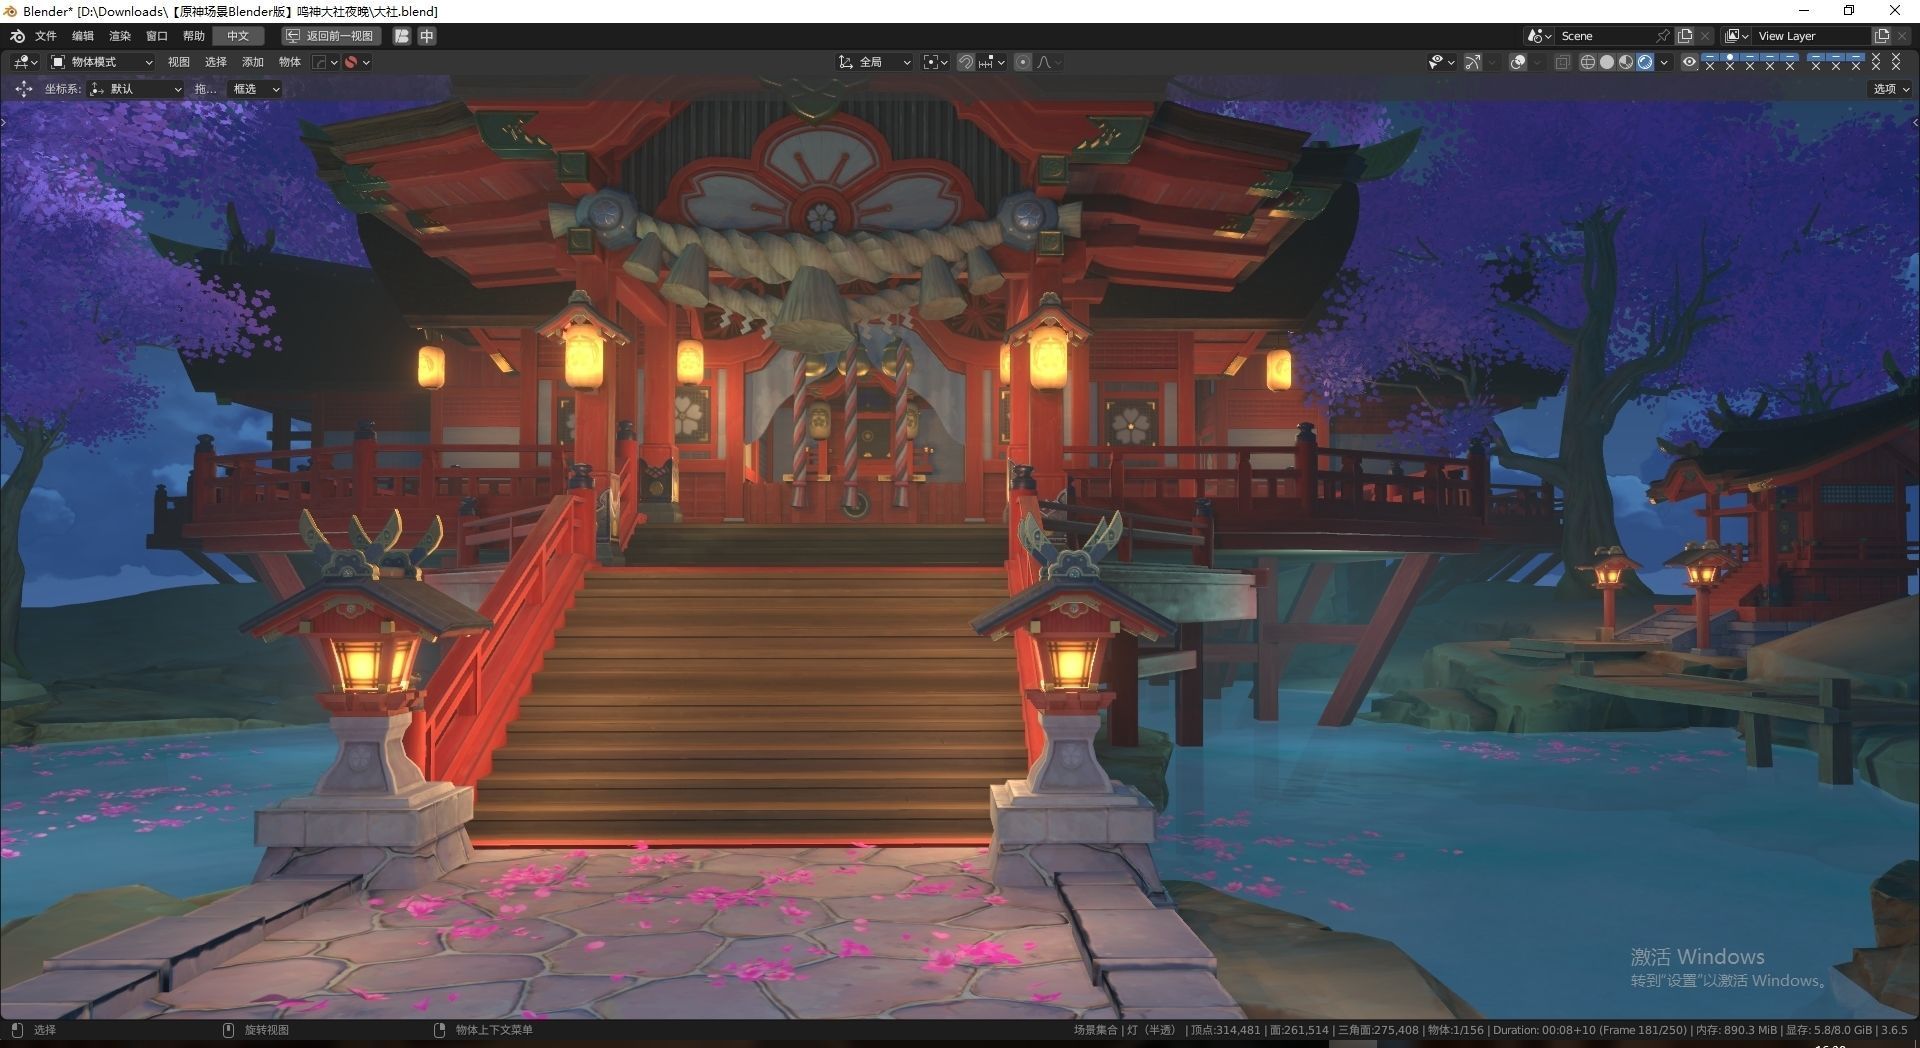Switch to the 中文 workspace tab
The image size is (1920, 1048).
(x=238, y=36)
